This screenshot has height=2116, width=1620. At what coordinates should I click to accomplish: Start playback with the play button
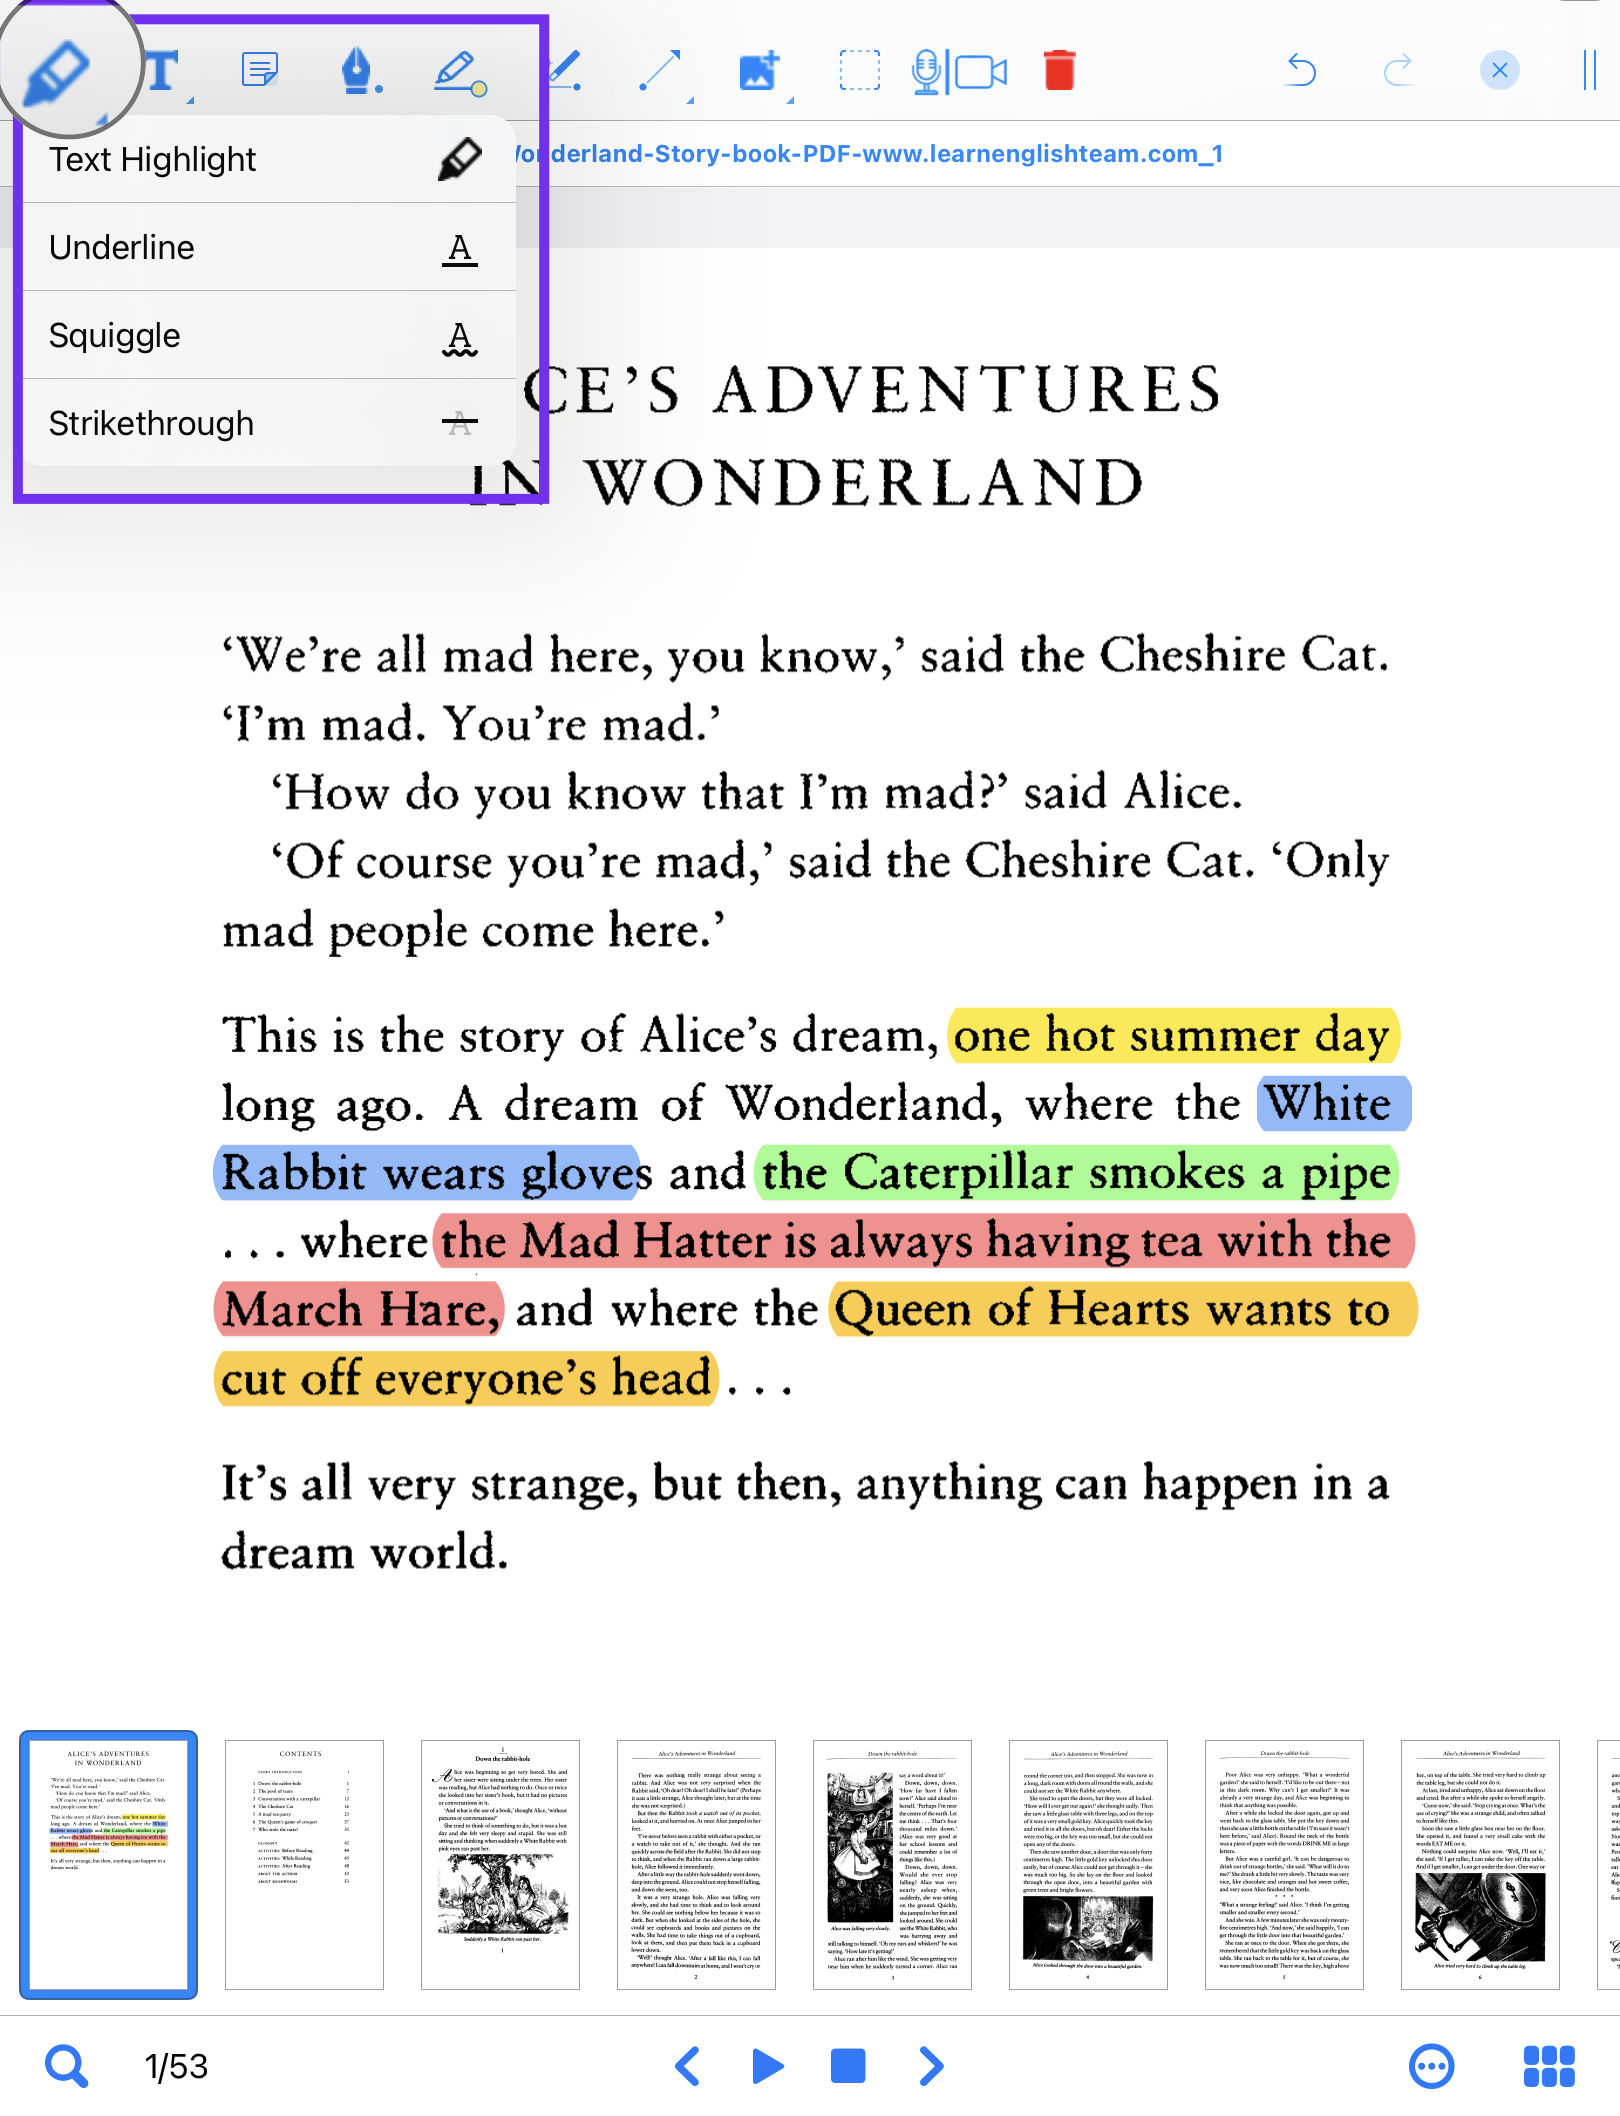(x=767, y=2066)
